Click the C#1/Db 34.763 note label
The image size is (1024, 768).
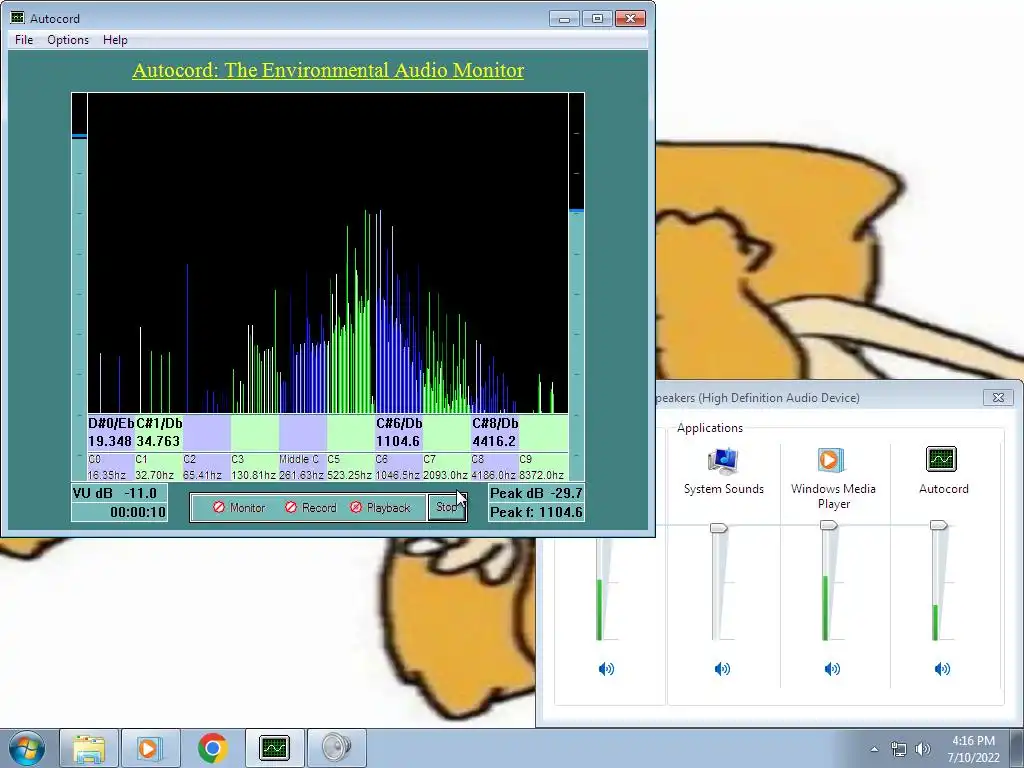pyautogui.click(x=159, y=432)
